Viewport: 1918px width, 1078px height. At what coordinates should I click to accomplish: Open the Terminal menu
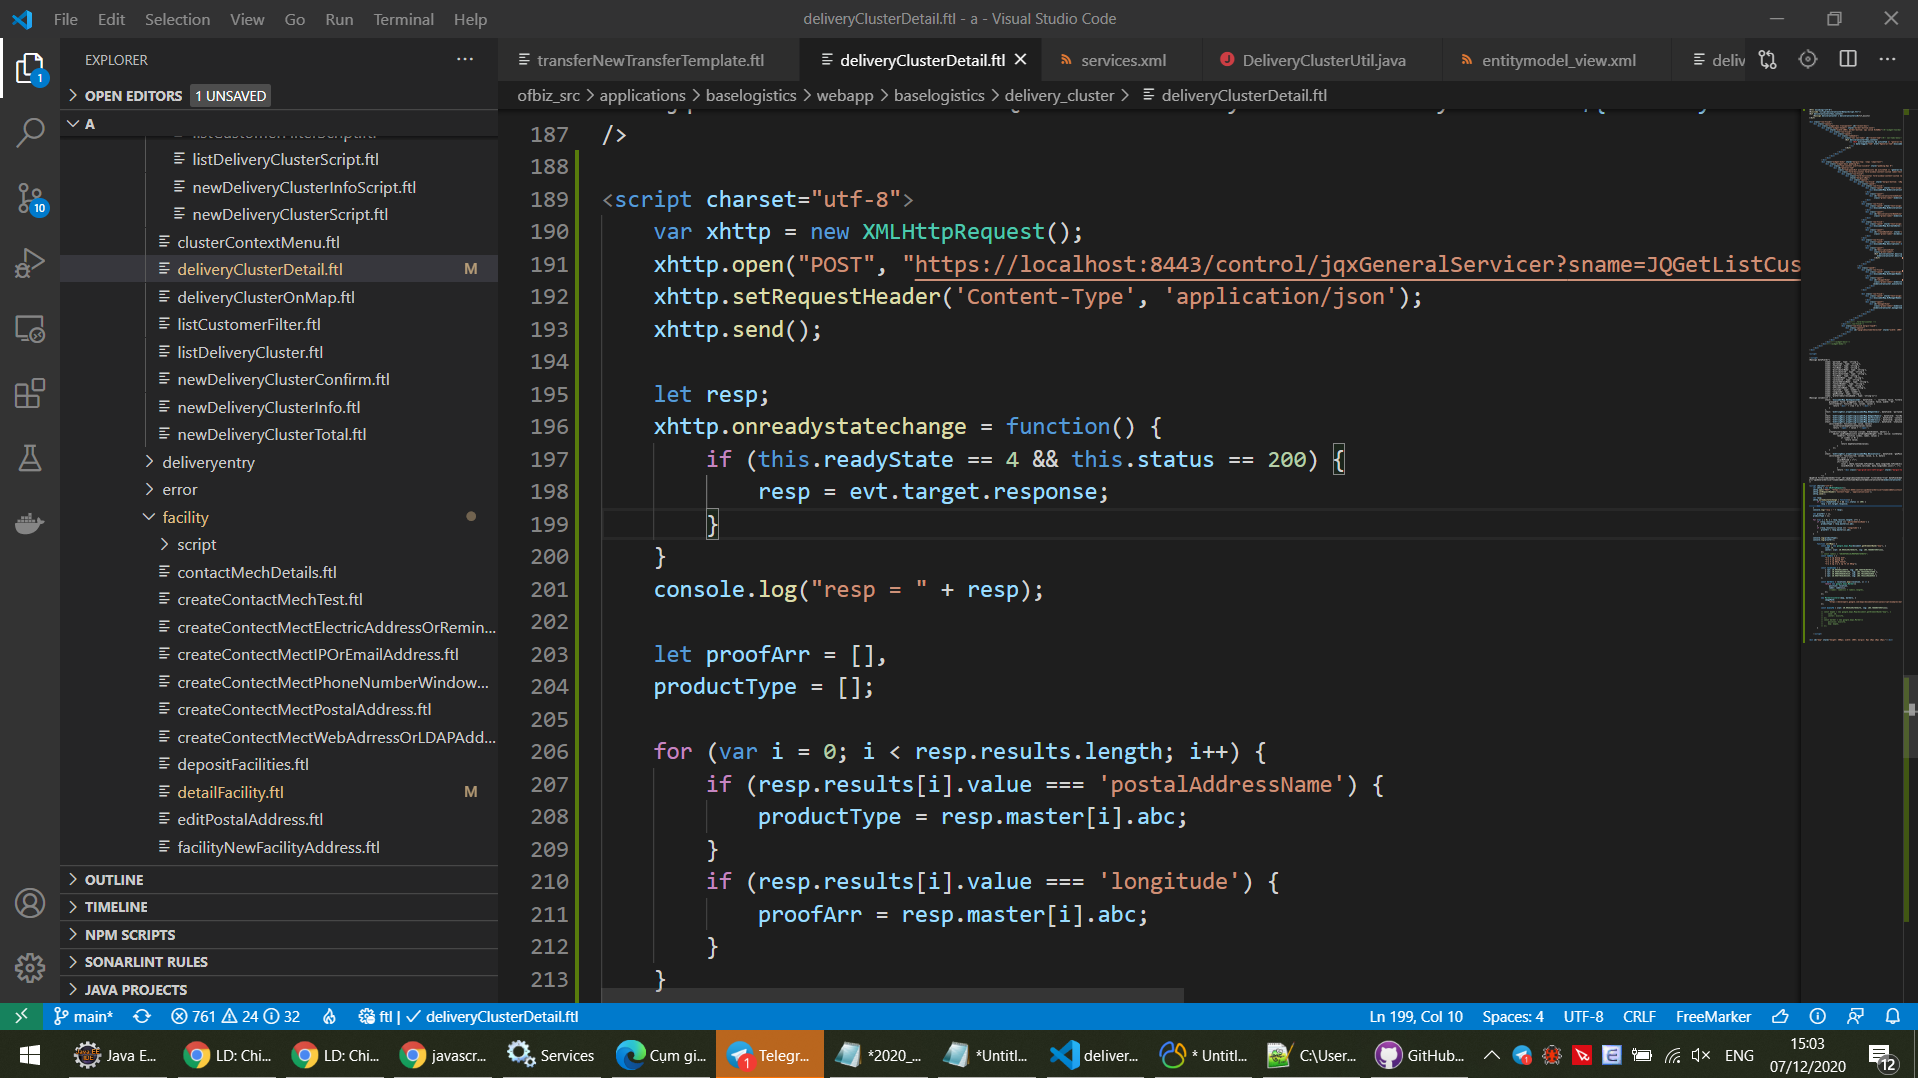(x=403, y=19)
